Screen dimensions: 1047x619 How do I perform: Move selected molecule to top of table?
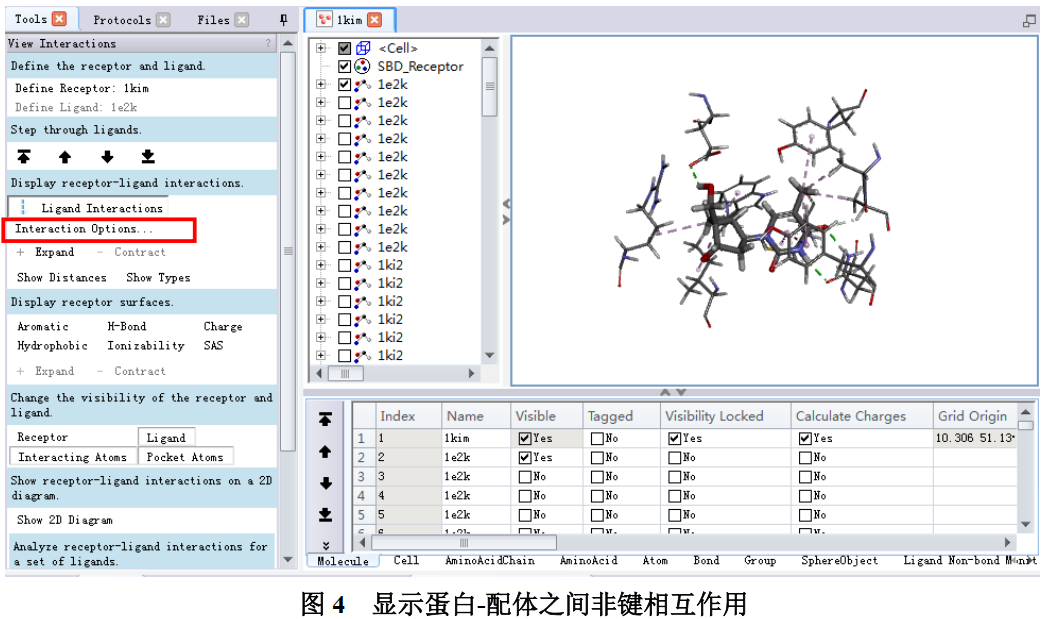point(326,417)
